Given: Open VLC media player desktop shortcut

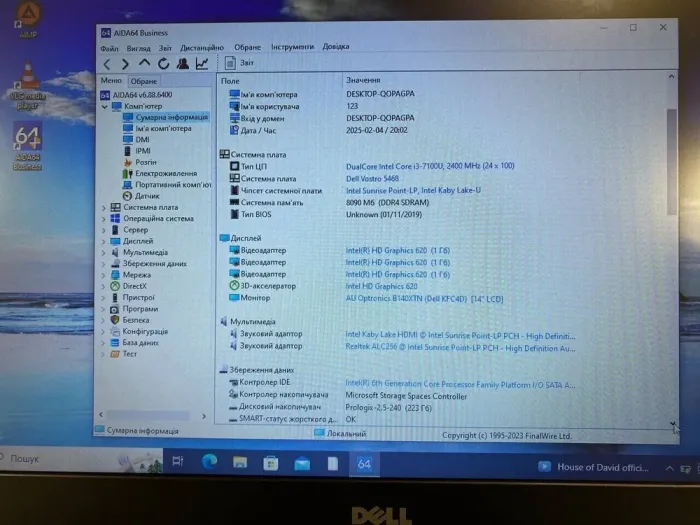Looking at the screenshot, I should click(x=27, y=85).
